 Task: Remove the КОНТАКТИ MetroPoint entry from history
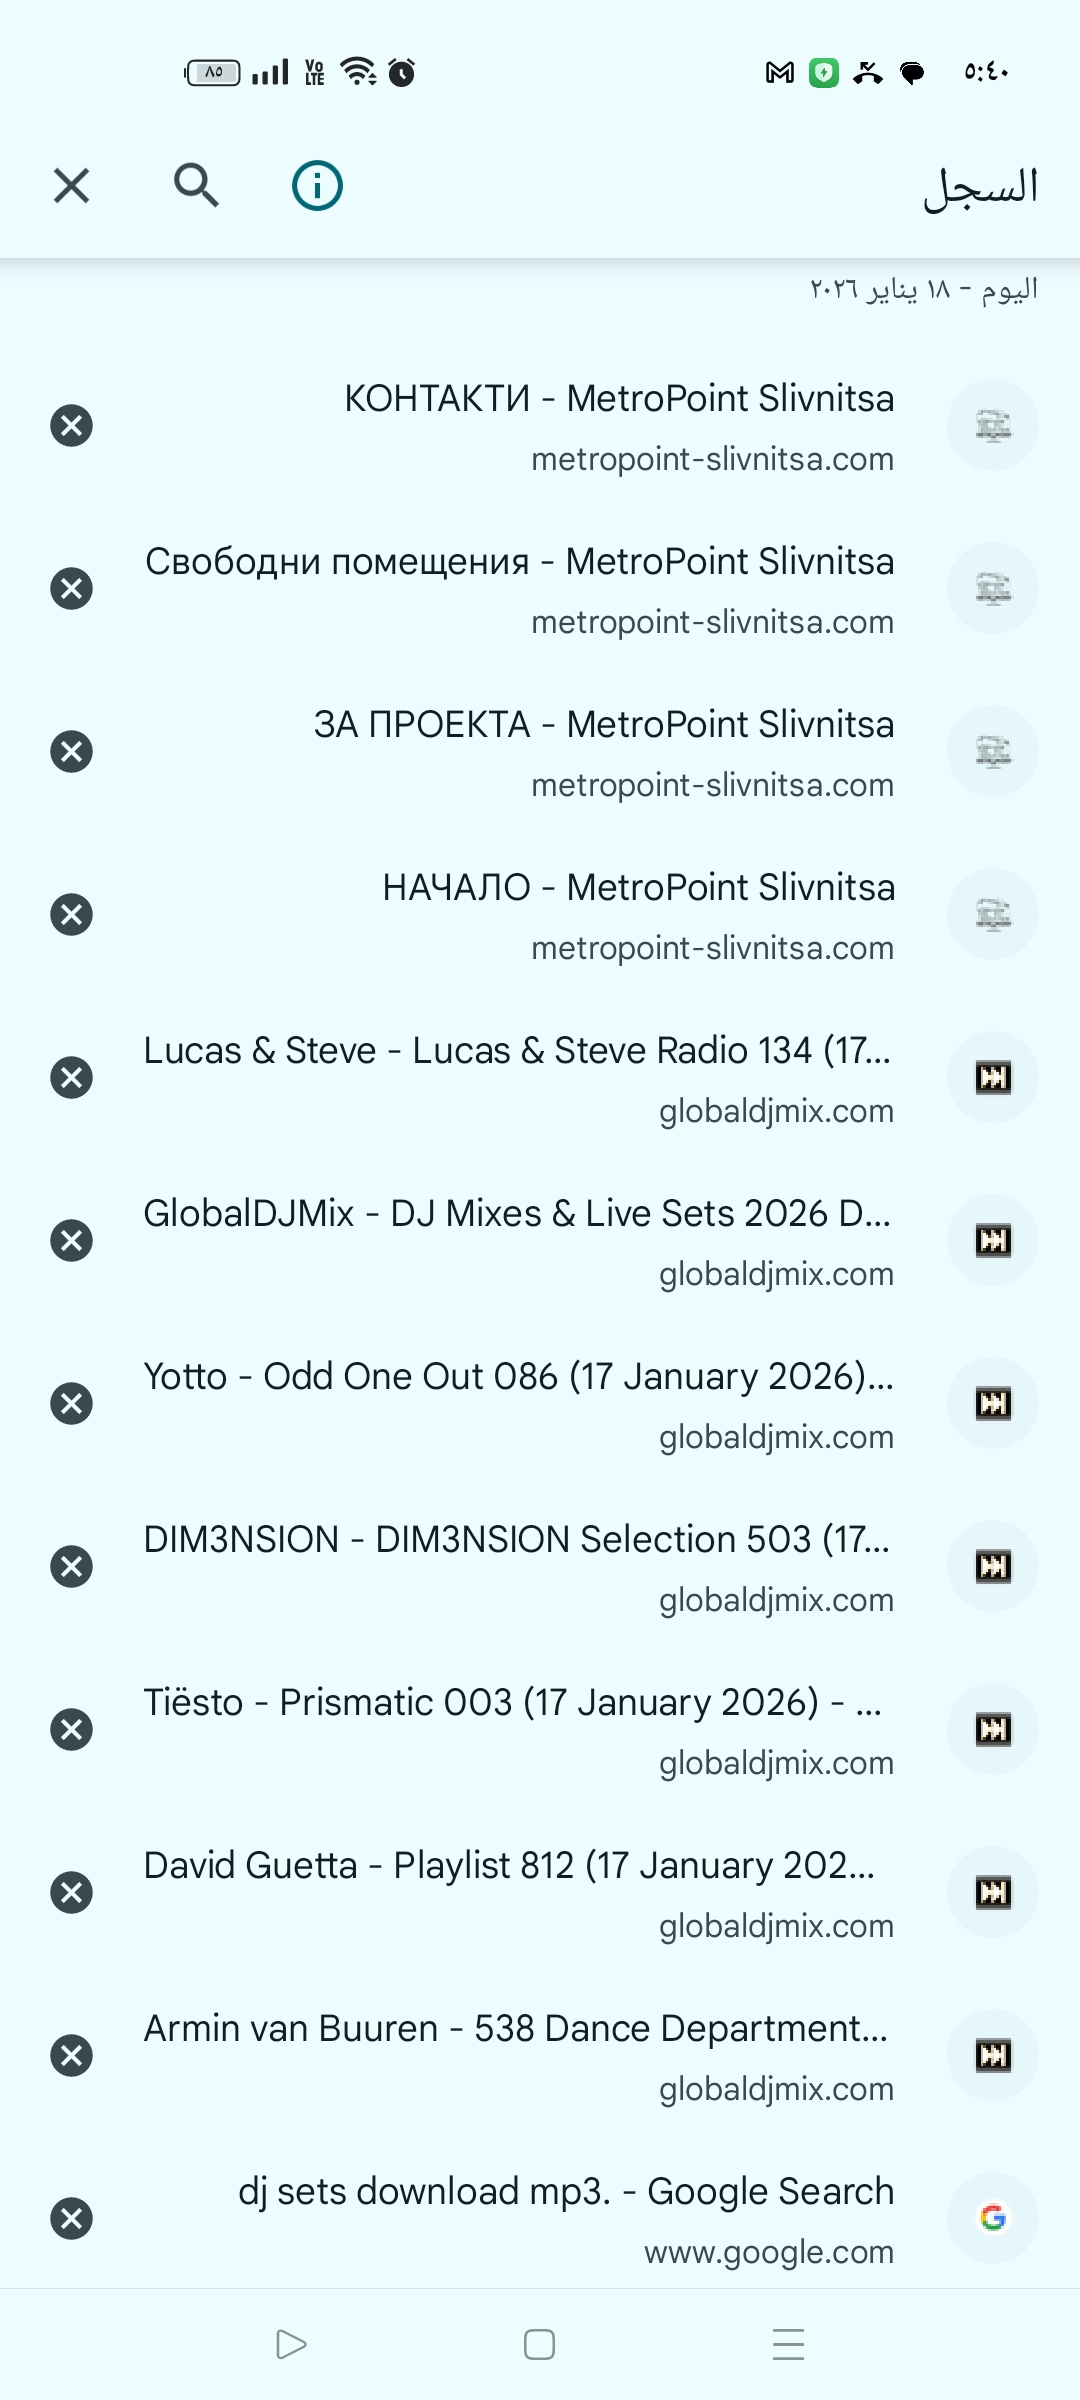click(x=71, y=425)
